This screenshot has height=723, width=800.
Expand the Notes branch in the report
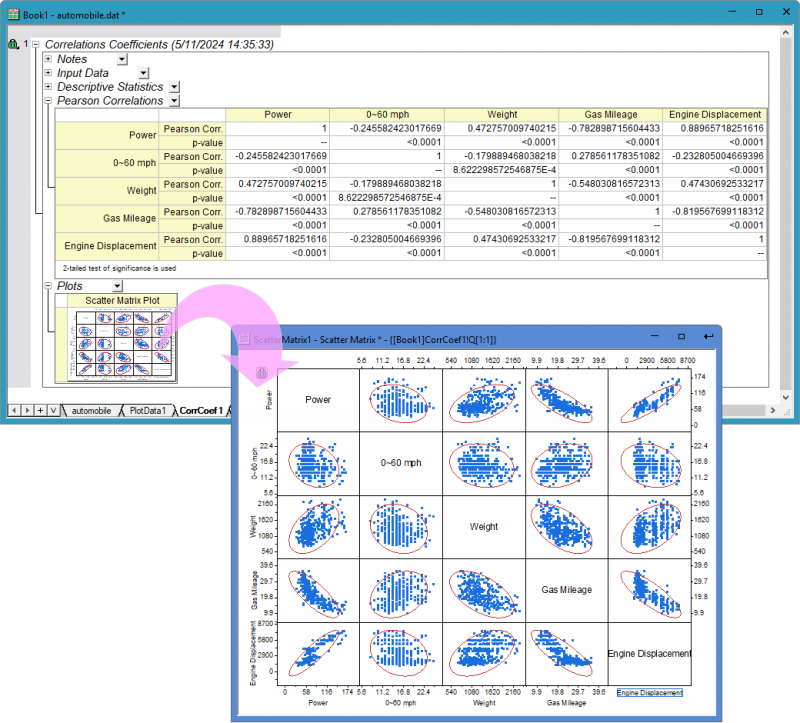(x=48, y=59)
